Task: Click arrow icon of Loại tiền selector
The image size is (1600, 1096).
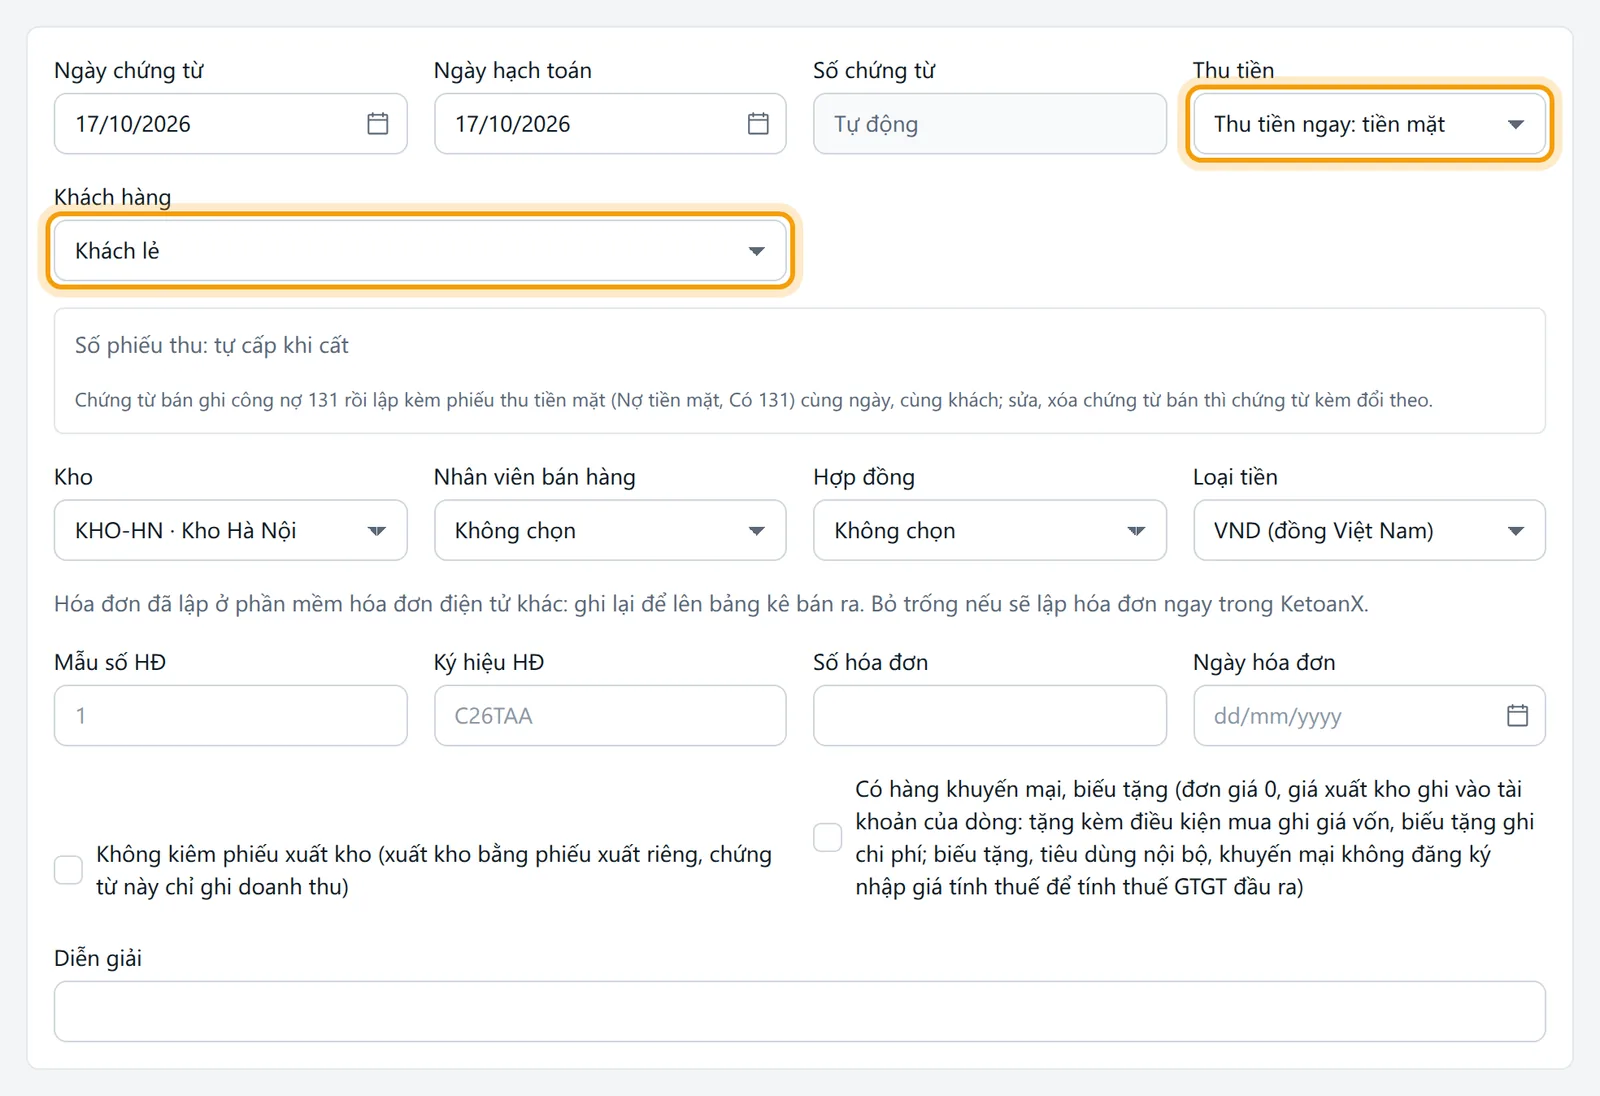Action: [1516, 531]
